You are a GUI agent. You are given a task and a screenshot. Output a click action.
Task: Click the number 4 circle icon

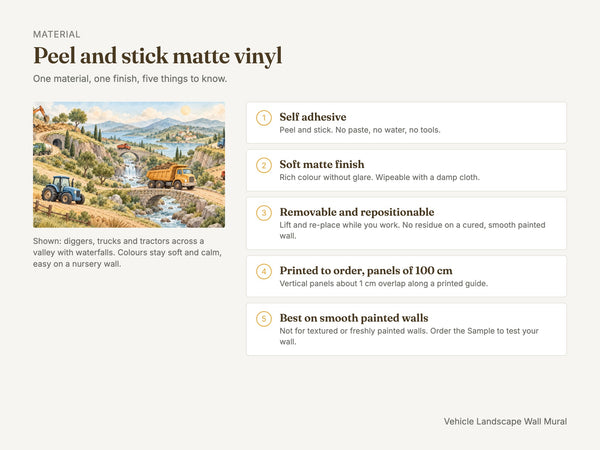tap(264, 271)
